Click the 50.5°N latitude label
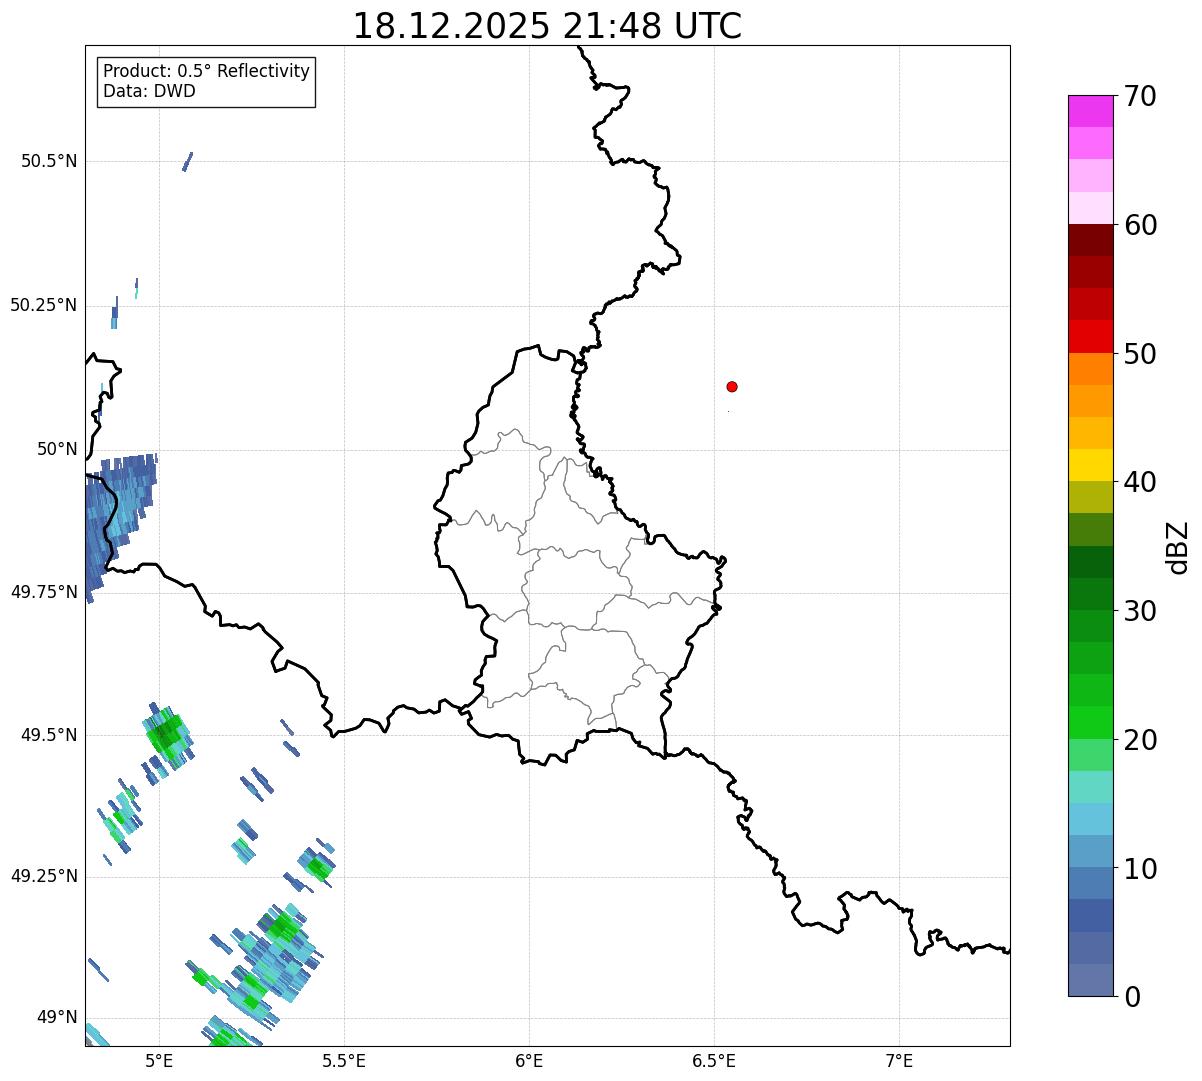The image size is (1202, 1081). pyautogui.click(x=49, y=161)
